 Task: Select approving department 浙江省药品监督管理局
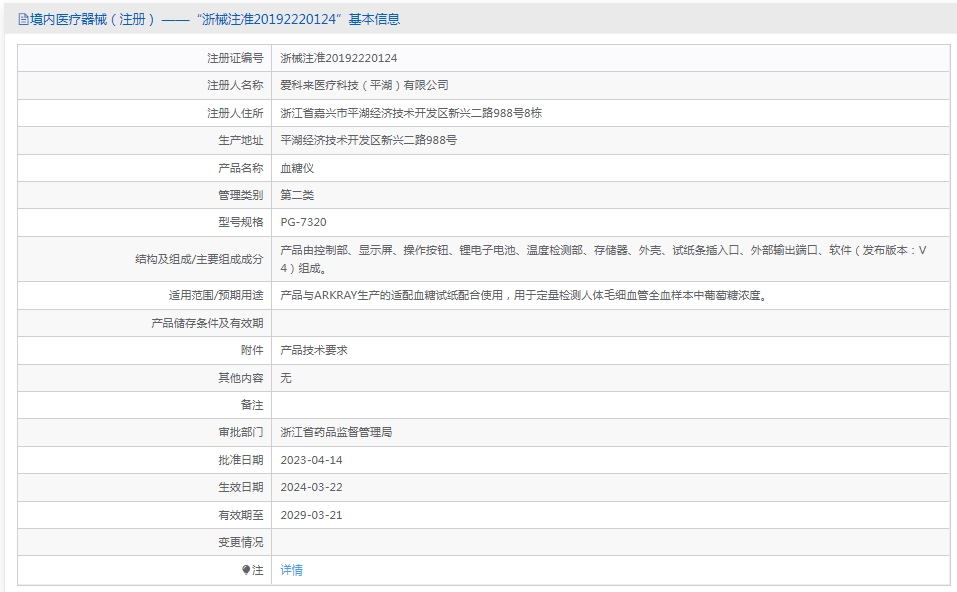336,432
